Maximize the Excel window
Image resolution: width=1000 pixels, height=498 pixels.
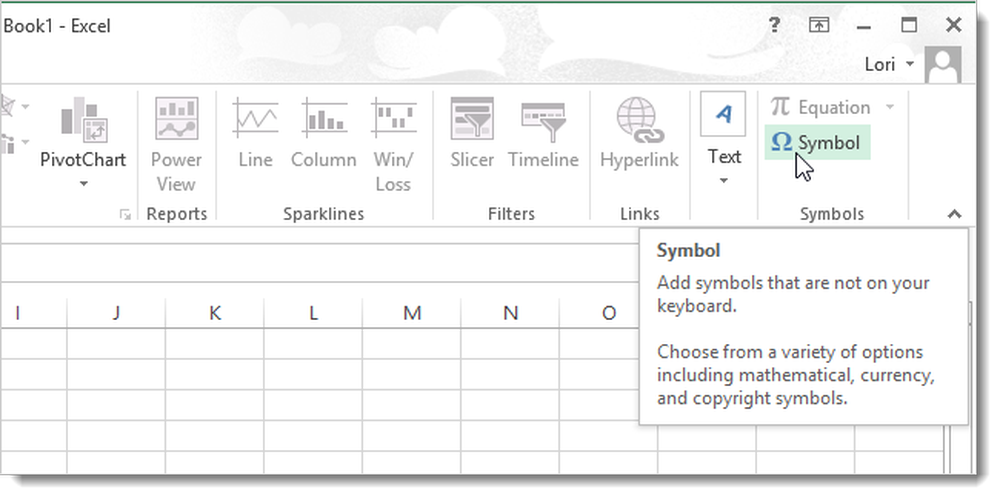point(909,25)
